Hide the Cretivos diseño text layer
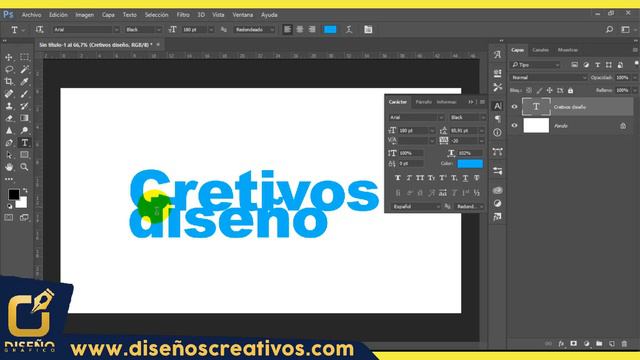This screenshot has height=360, width=640. [x=514, y=107]
